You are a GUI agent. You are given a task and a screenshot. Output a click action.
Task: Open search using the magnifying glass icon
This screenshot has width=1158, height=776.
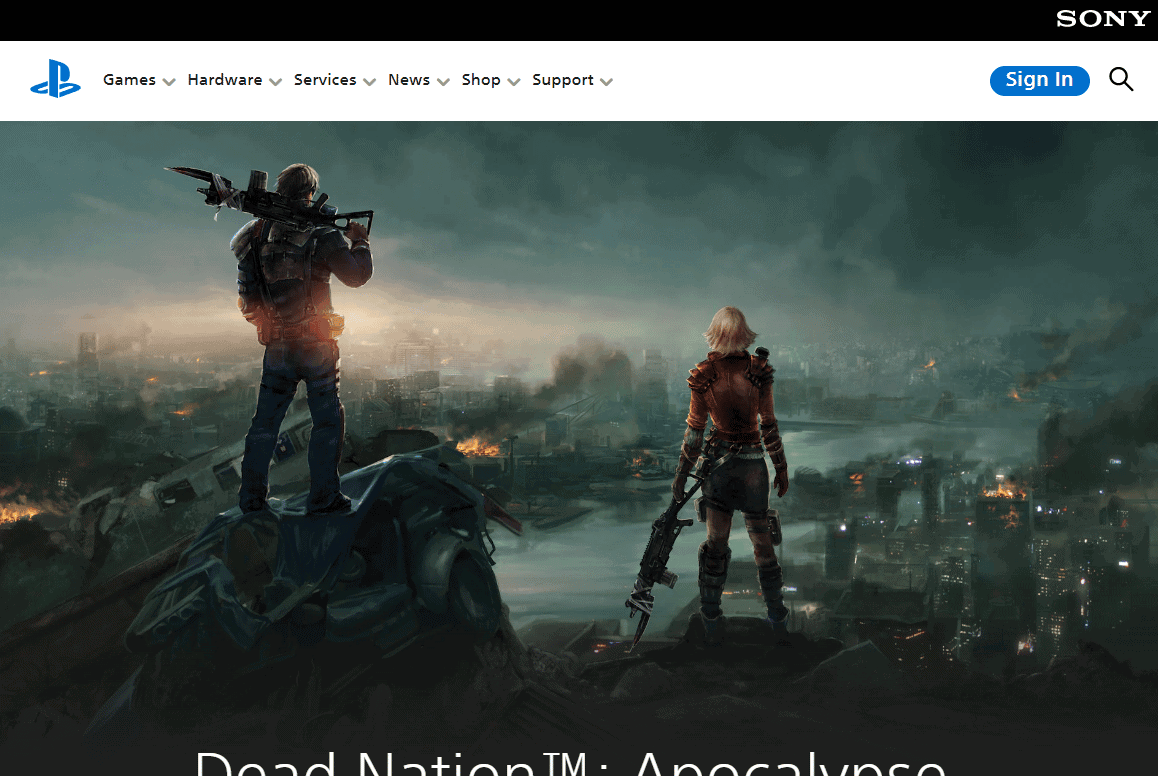tap(1121, 79)
